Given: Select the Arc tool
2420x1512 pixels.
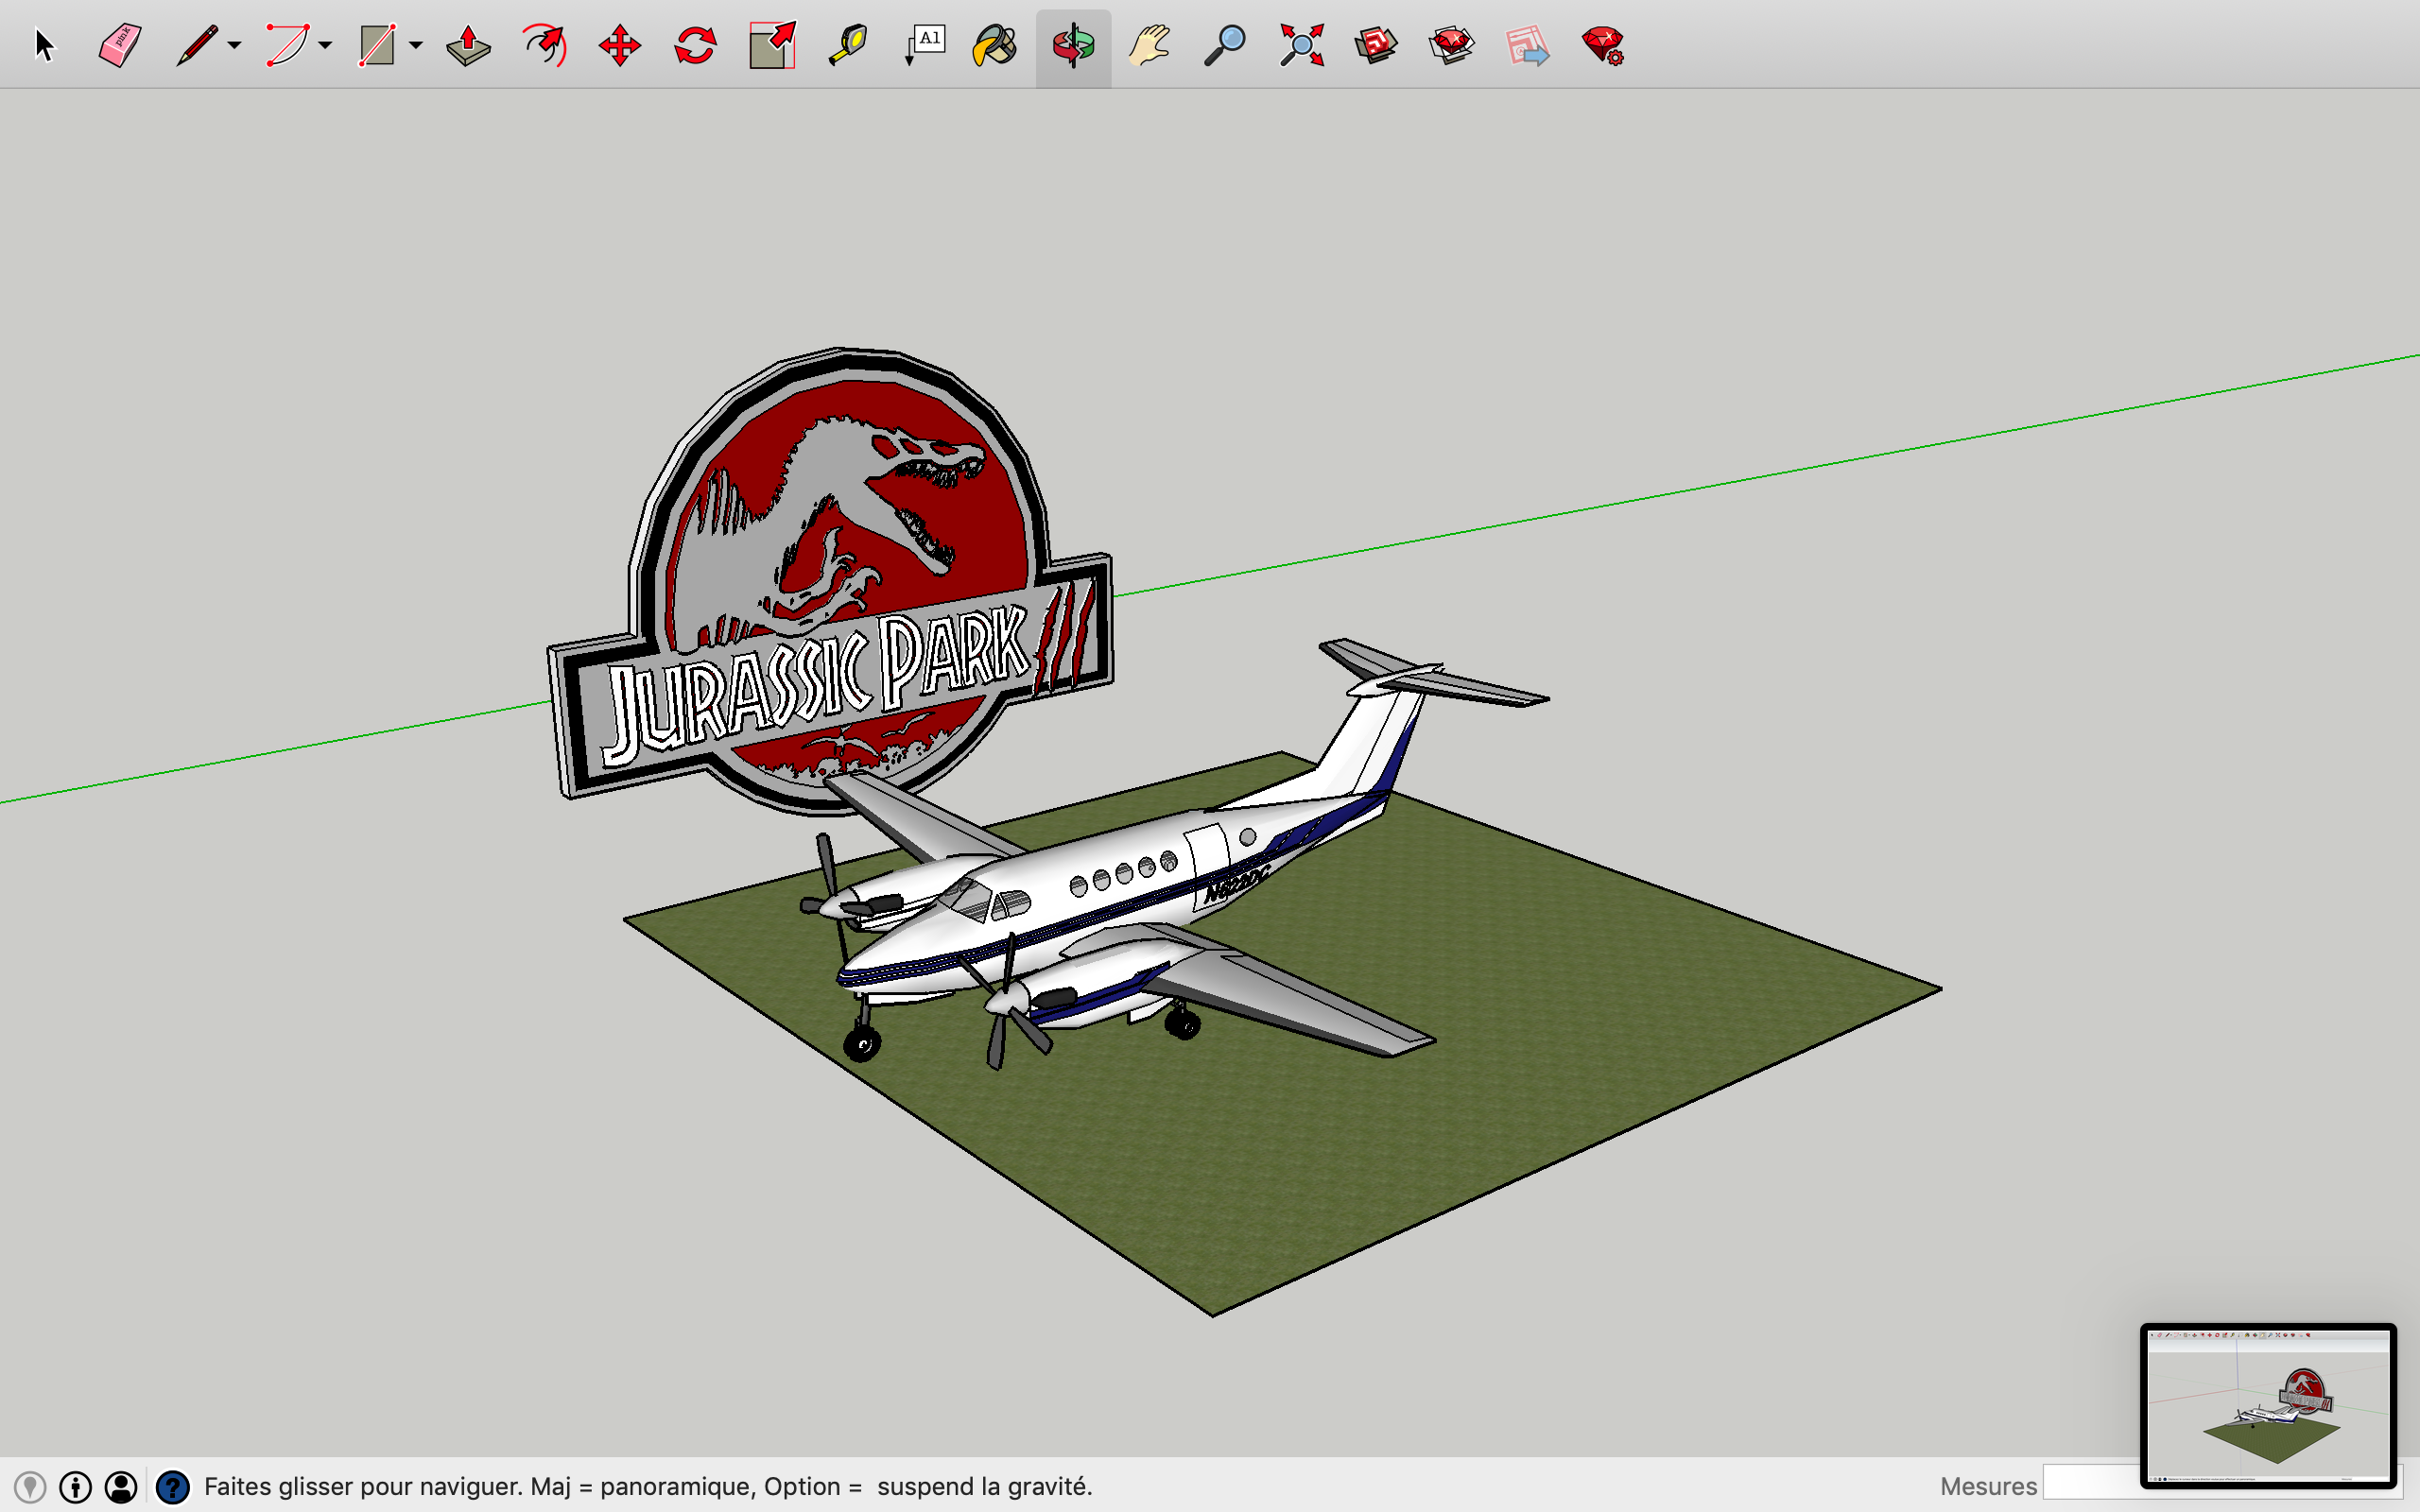Looking at the screenshot, I should tap(287, 46).
